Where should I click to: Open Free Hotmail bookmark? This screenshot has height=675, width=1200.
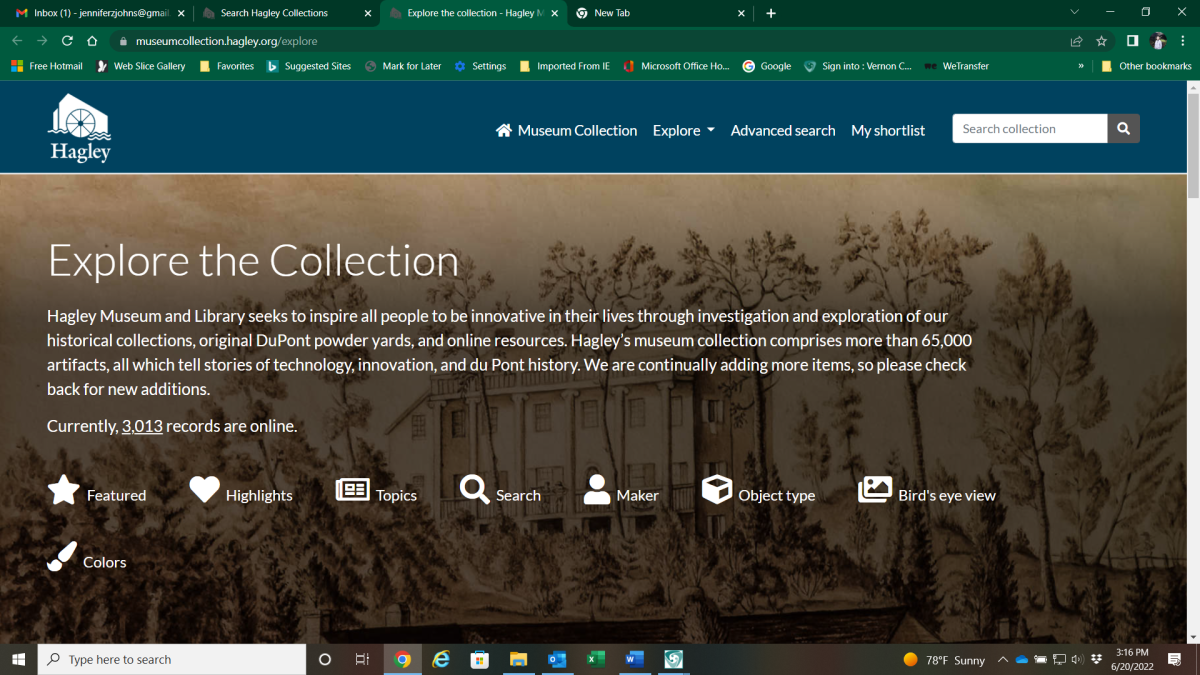pos(47,66)
